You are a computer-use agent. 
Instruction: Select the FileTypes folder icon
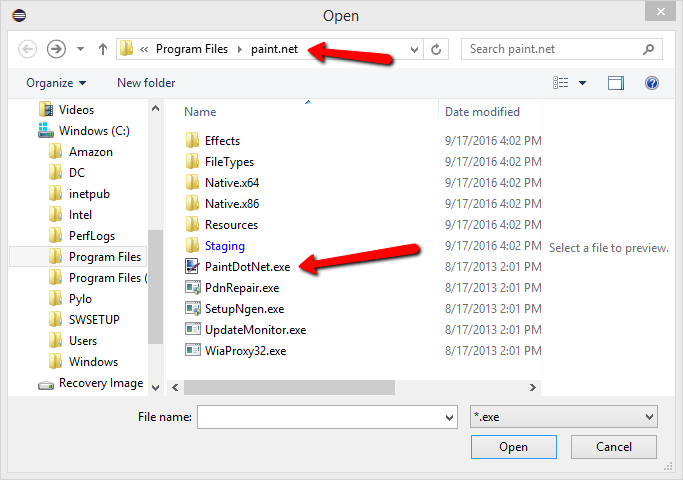(x=192, y=162)
